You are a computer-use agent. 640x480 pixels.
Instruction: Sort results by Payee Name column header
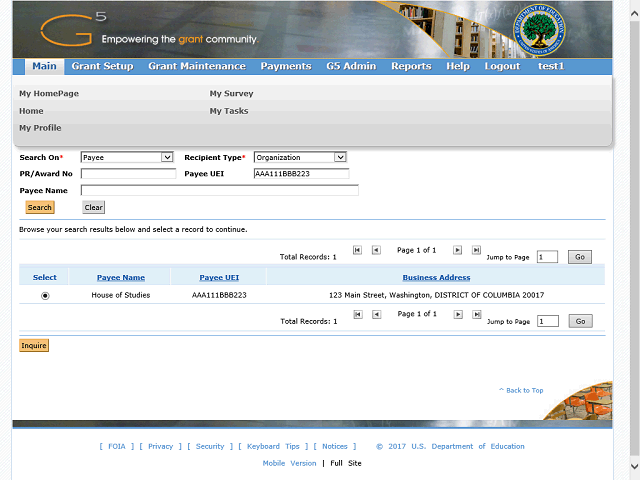click(x=120, y=277)
